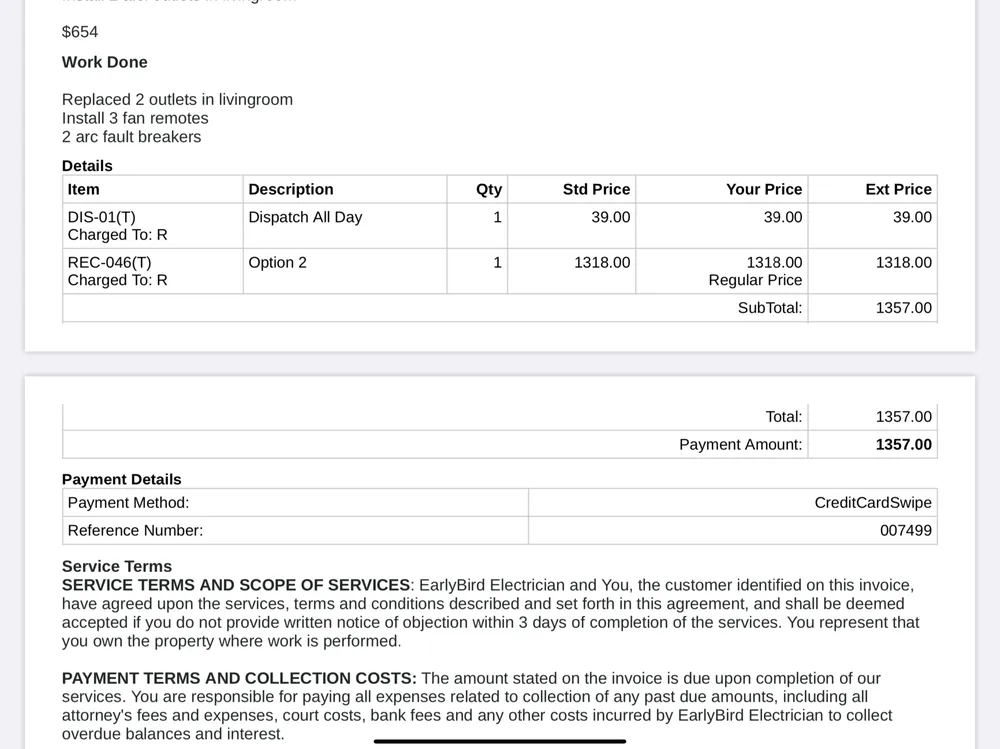The image size is (1000, 749).
Task: Click the "Install 3 fan remotes" line
Action: [x=135, y=118]
